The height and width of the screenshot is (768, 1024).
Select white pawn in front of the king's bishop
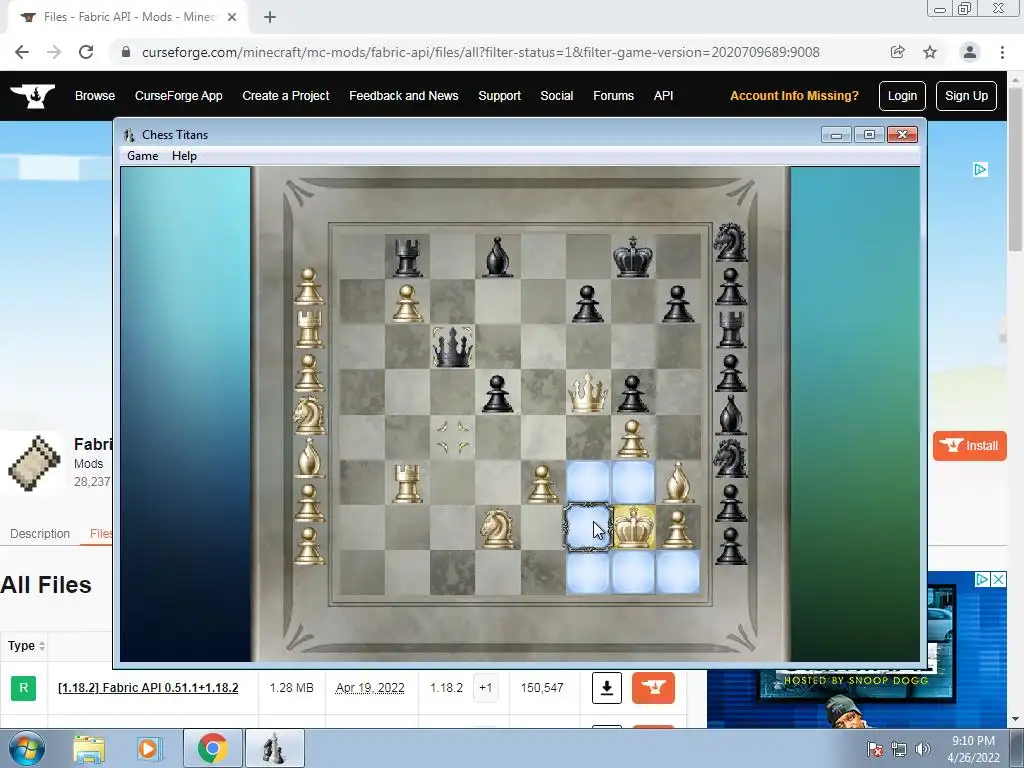[632, 438]
